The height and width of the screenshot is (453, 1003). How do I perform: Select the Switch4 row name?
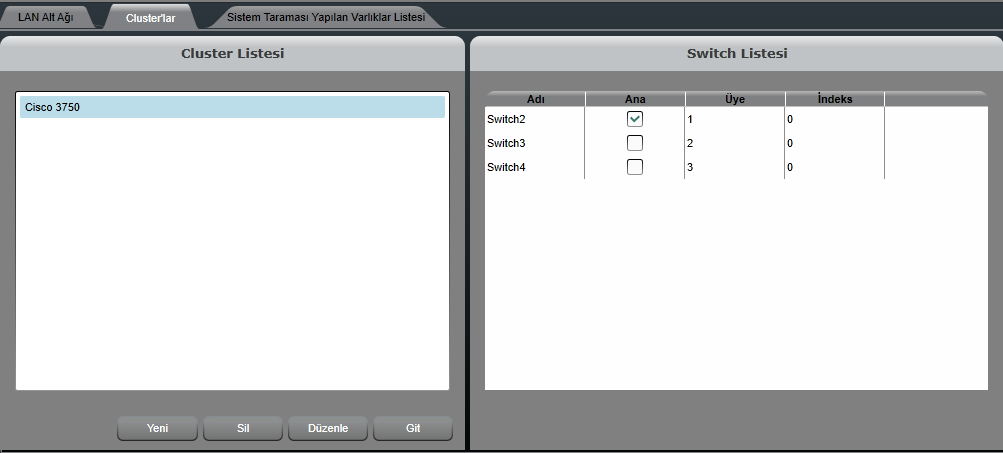point(506,167)
